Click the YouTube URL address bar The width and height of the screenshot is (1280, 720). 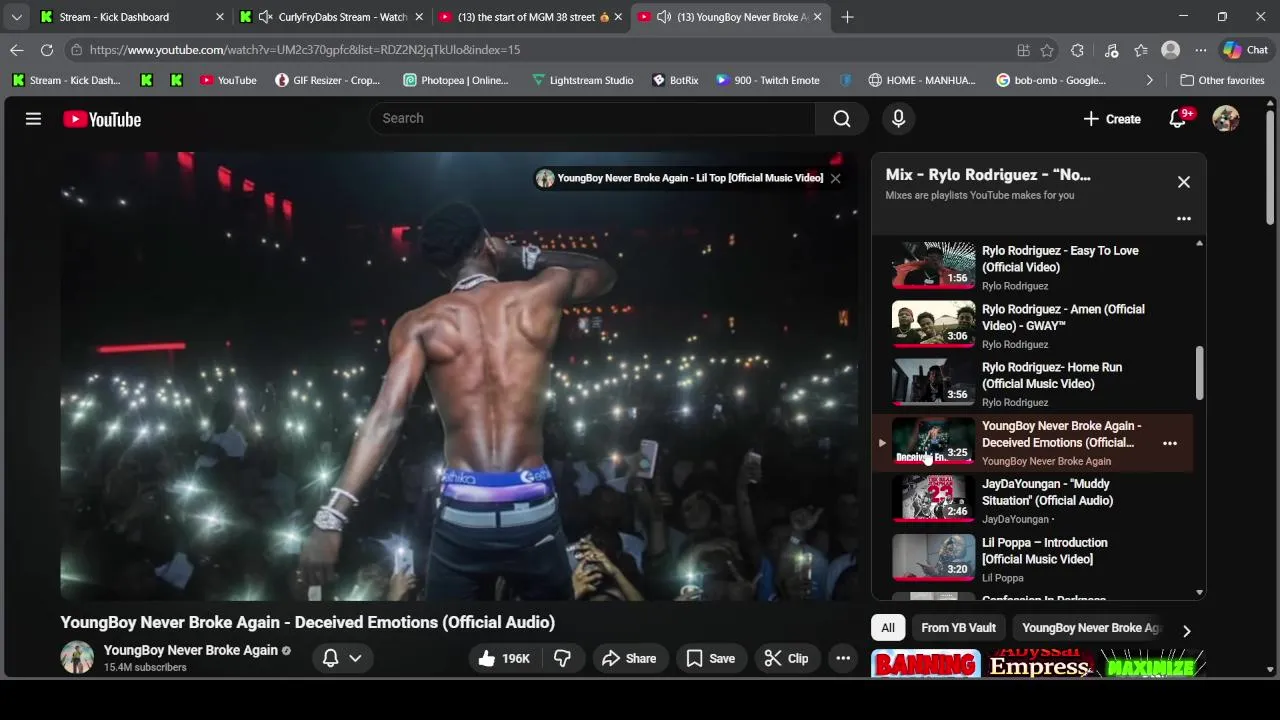coord(540,50)
